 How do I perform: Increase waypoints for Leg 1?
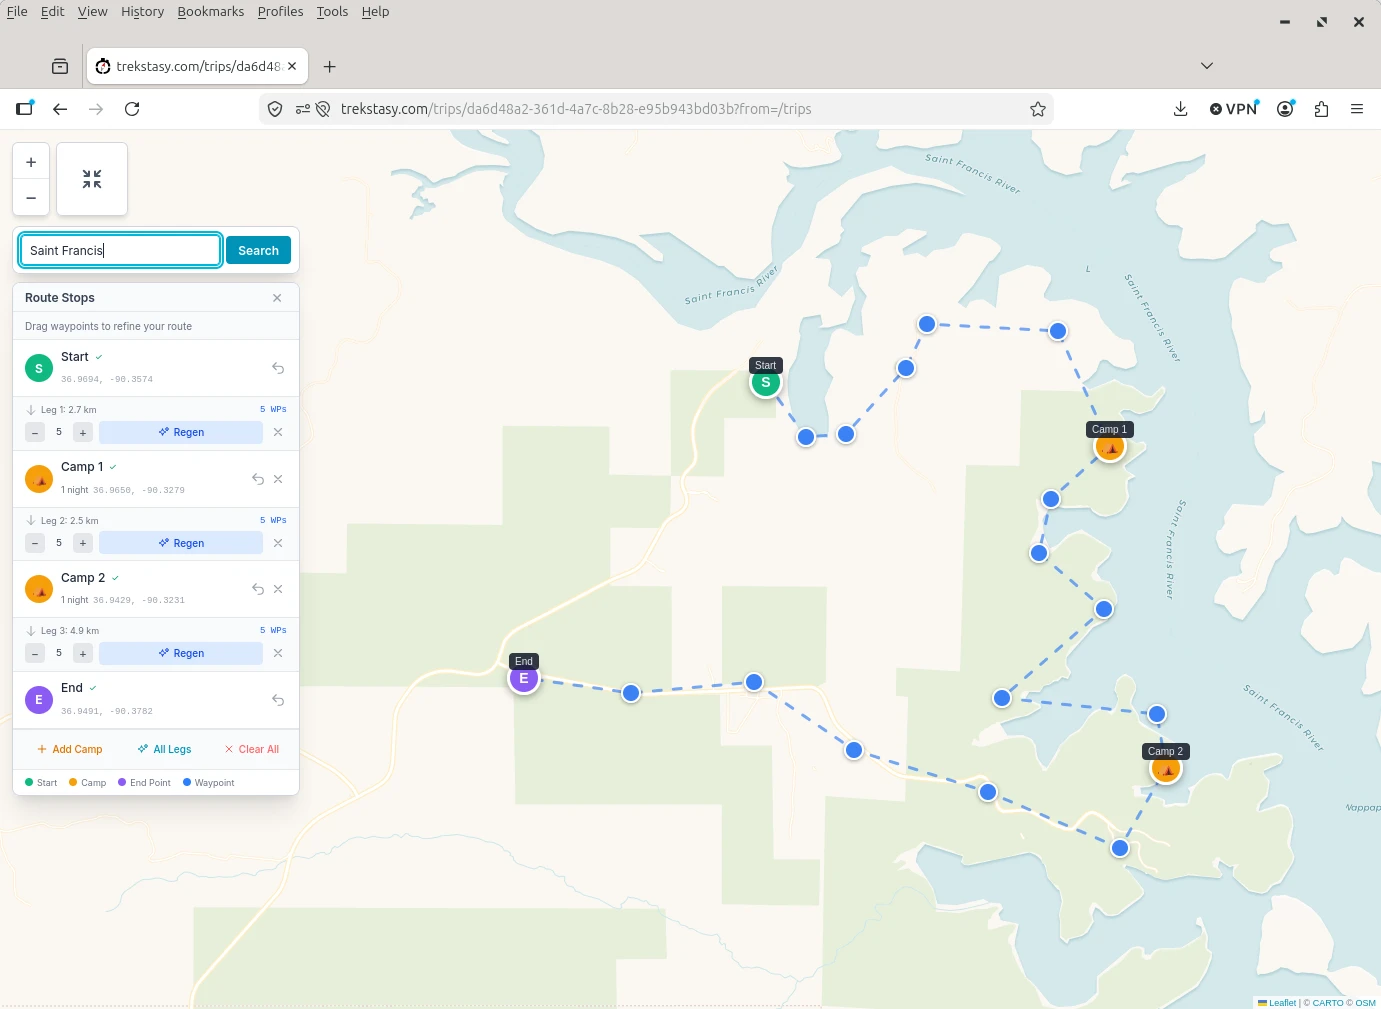[83, 432]
